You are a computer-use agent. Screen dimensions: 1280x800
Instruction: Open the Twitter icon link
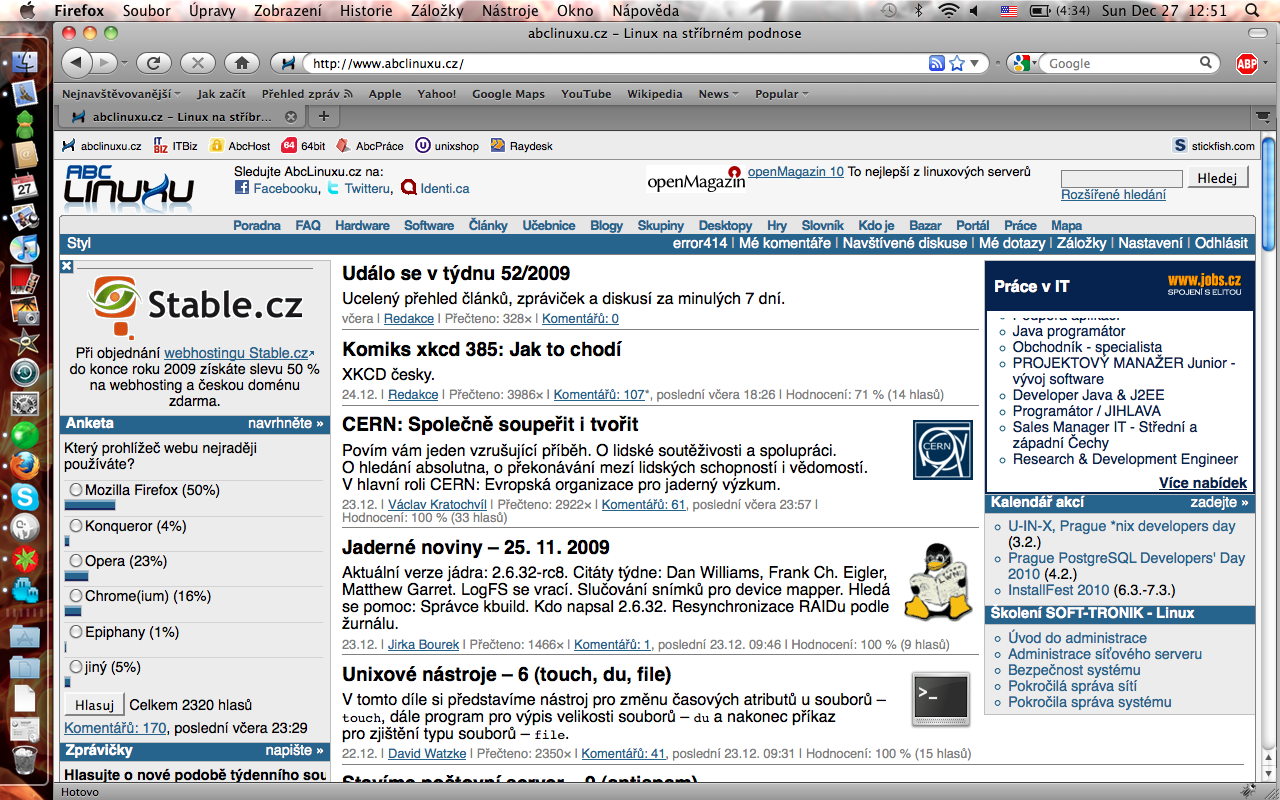click(333, 187)
